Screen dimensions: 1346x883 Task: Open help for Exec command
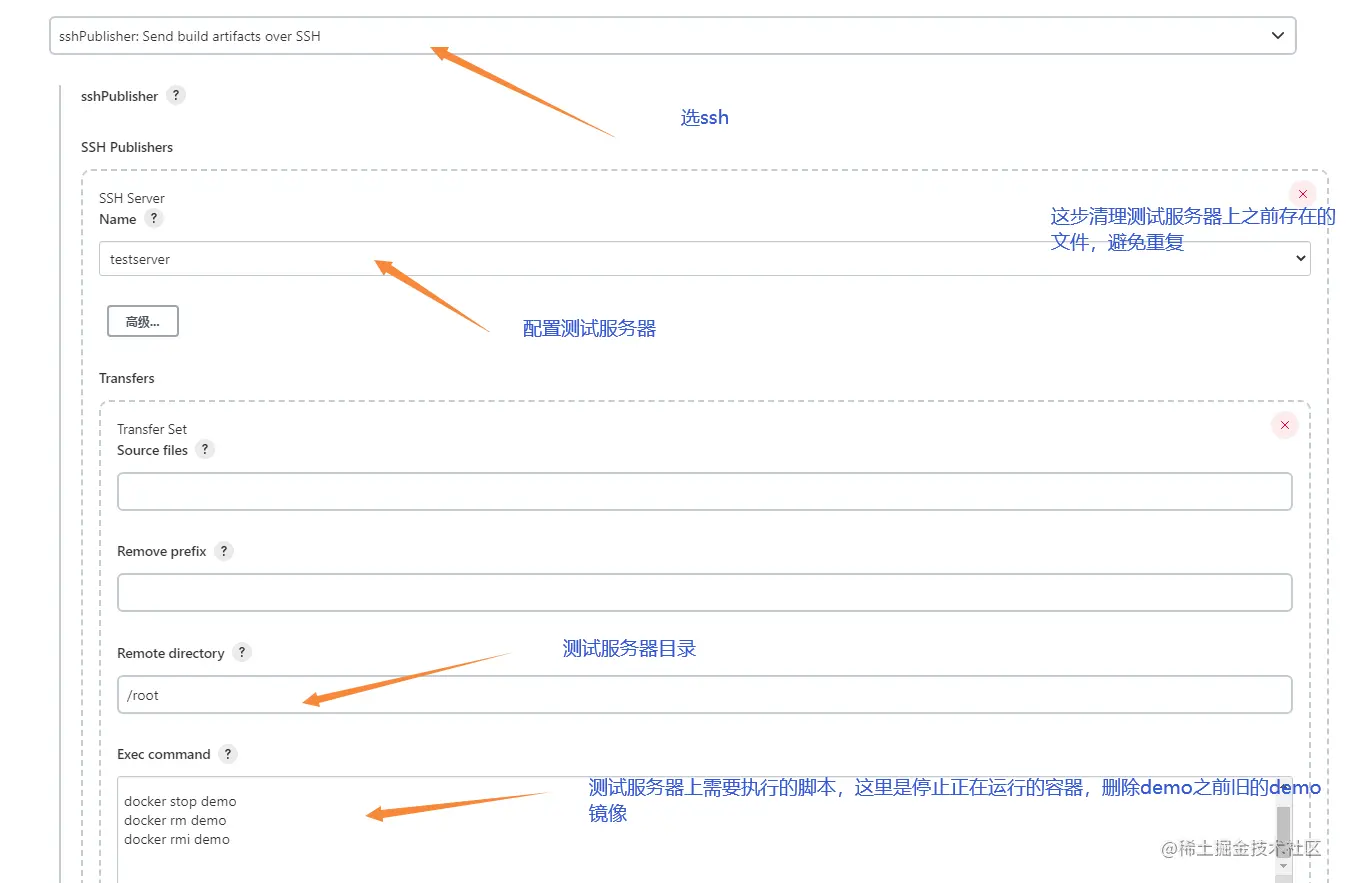click(x=228, y=753)
